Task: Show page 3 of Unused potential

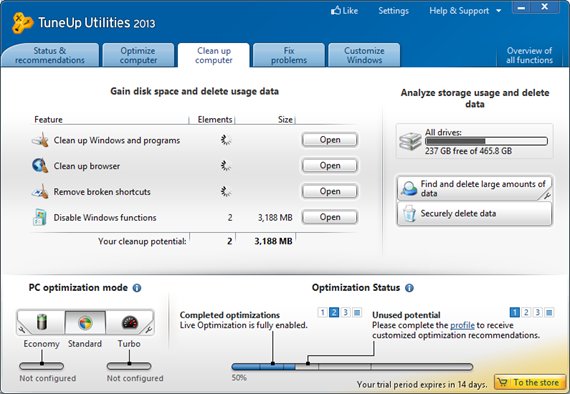Action: point(538,312)
